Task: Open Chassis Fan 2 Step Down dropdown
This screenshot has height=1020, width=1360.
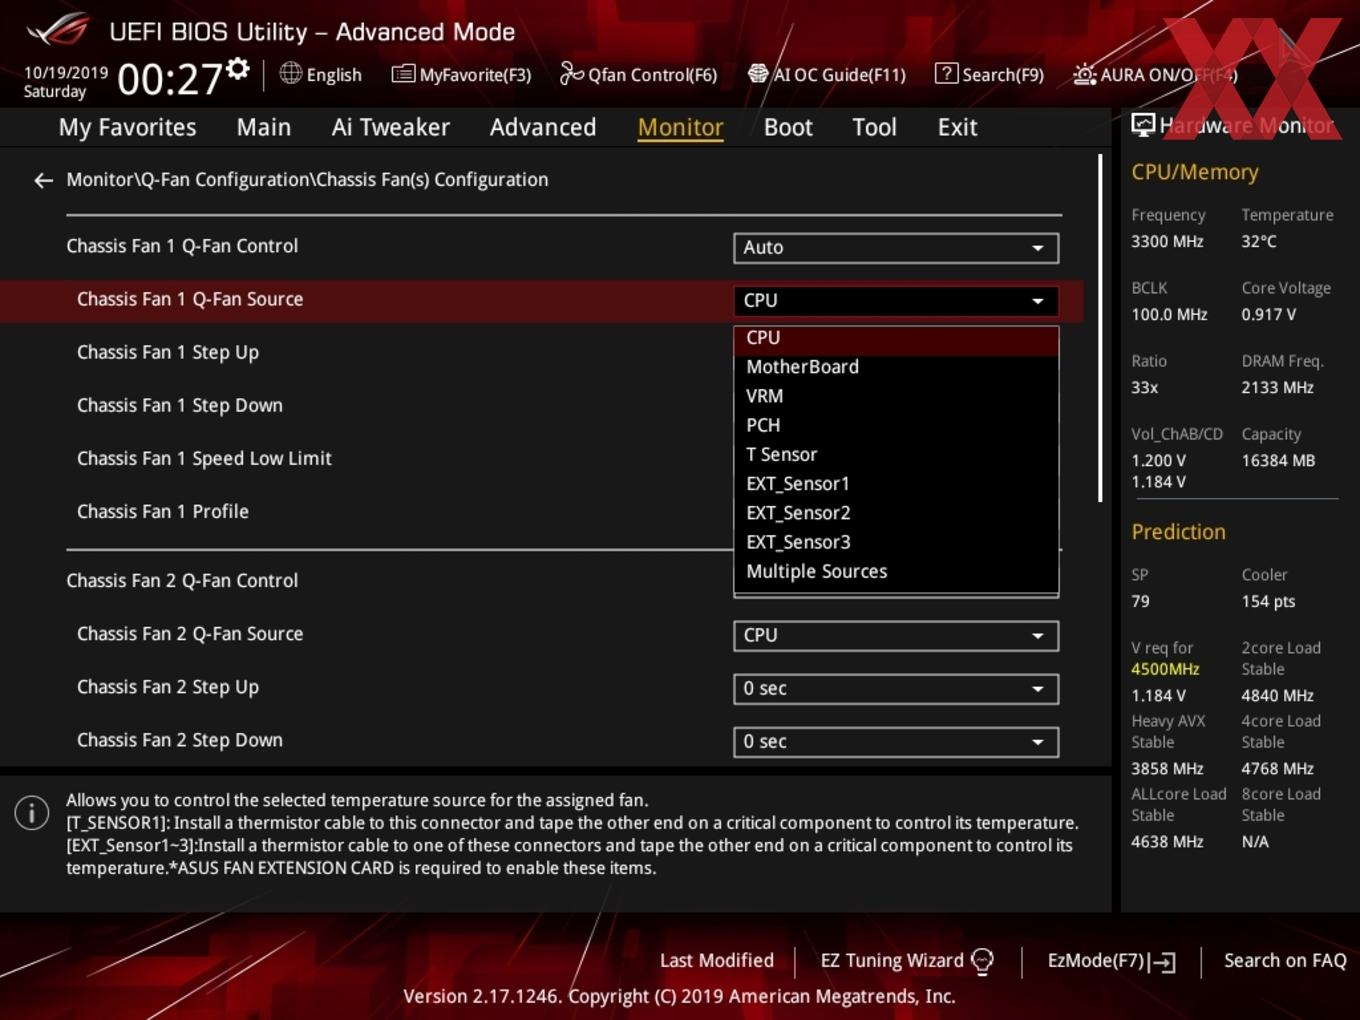Action: [x=896, y=742]
